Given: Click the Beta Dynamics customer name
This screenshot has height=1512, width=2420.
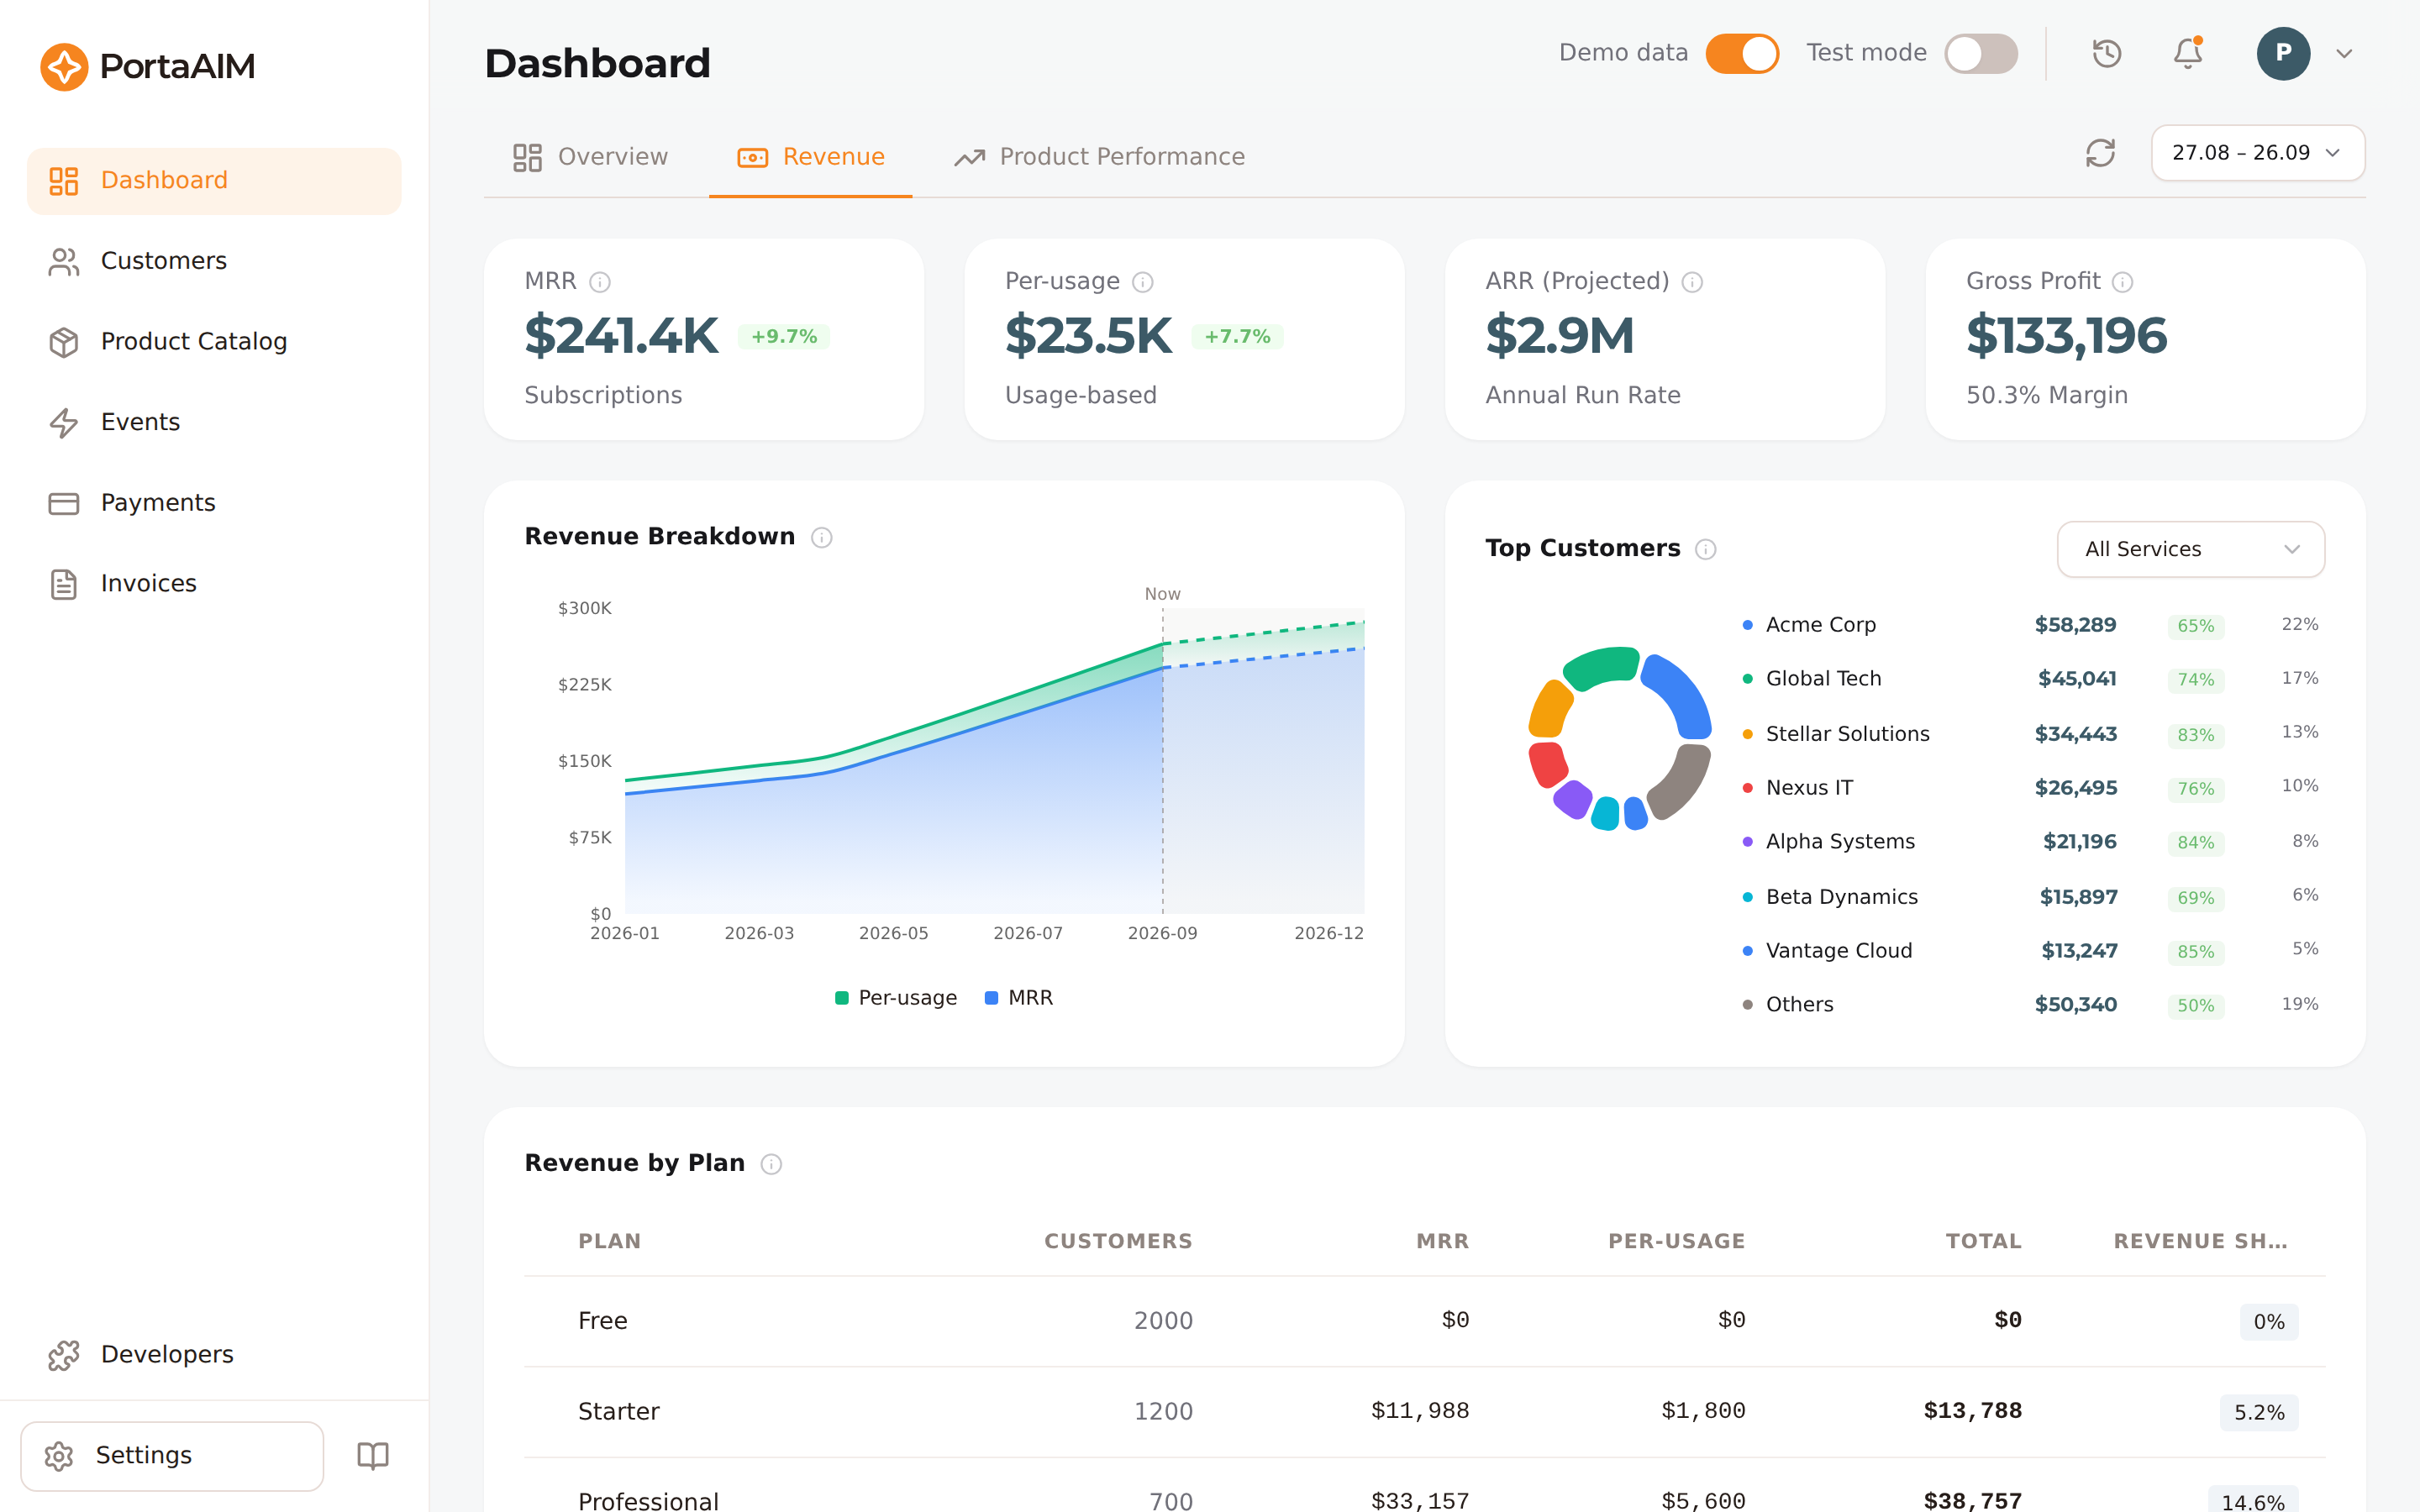Looking at the screenshot, I should [x=1841, y=897].
